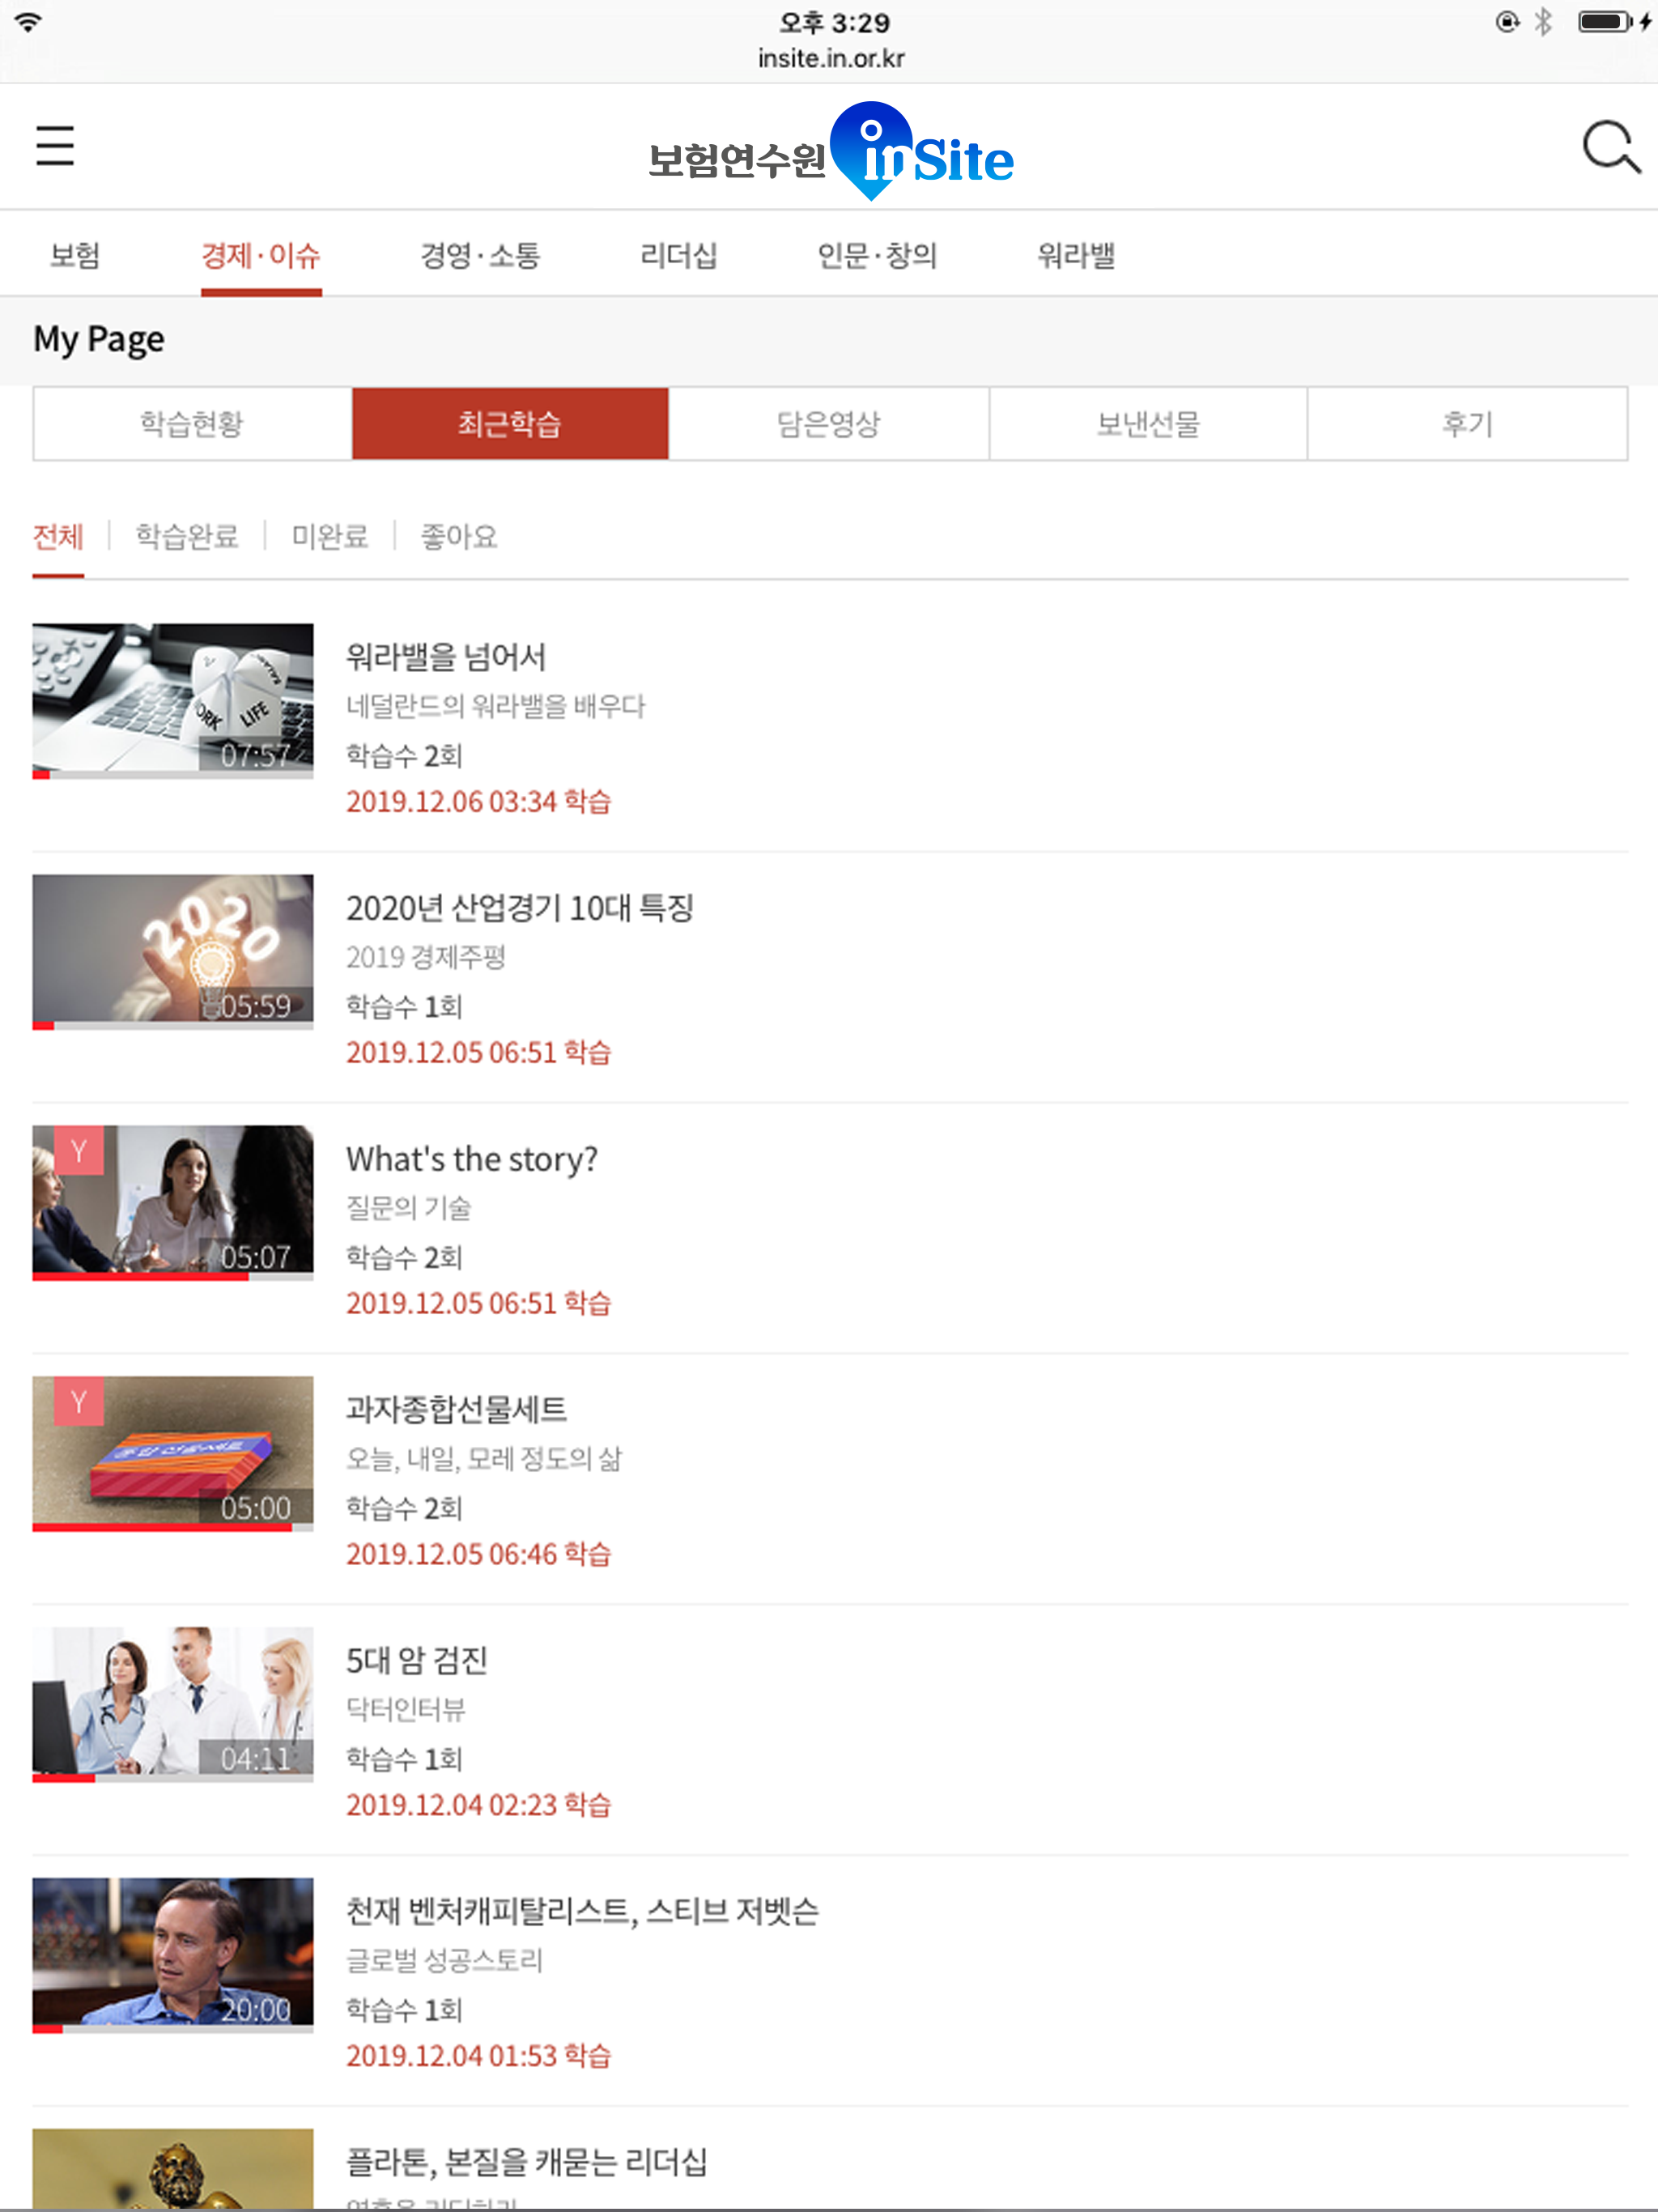The height and width of the screenshot is (2212, 1658).
Task: Select the 보험 category tab
Action: (x=75, y=256)
